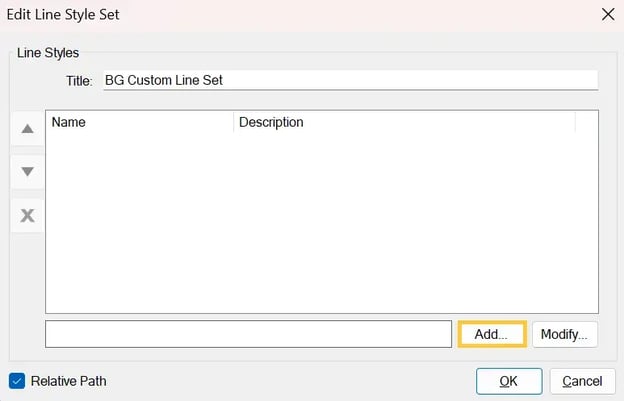Click the move up arrow icon

tap(27, 128)
